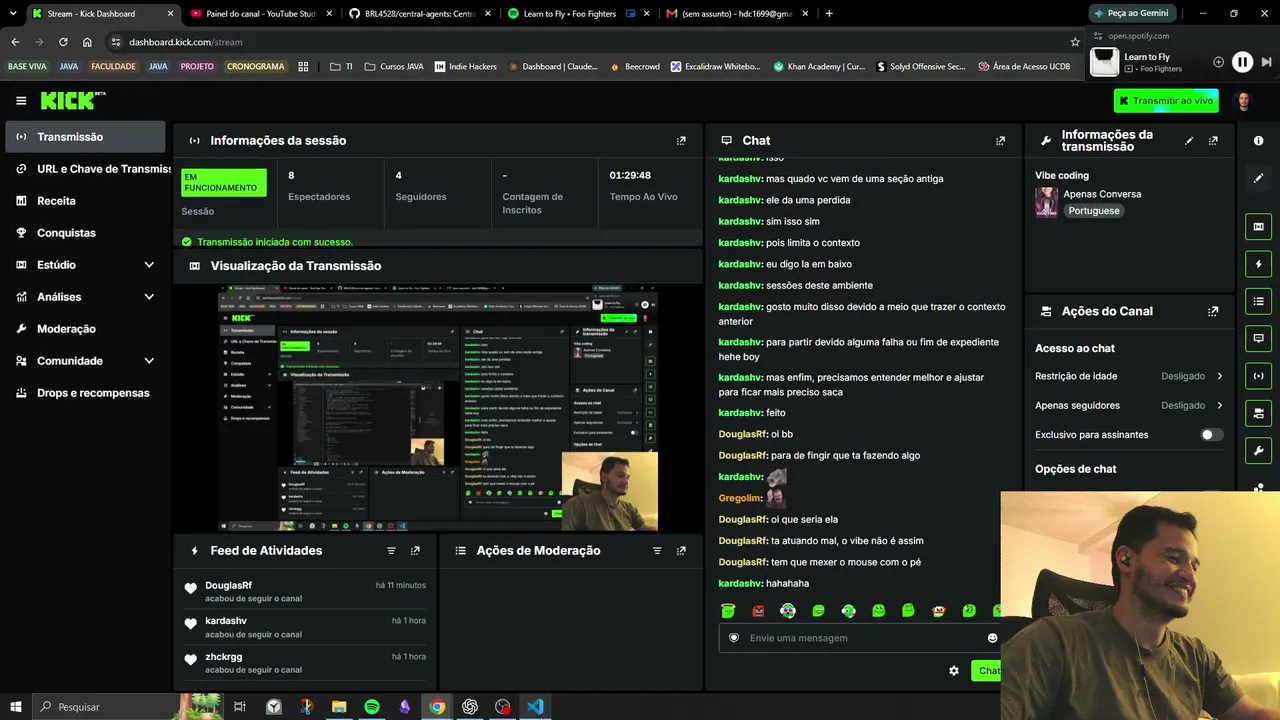Open Windows Task View from the taskbar

(x=240, y=707)
